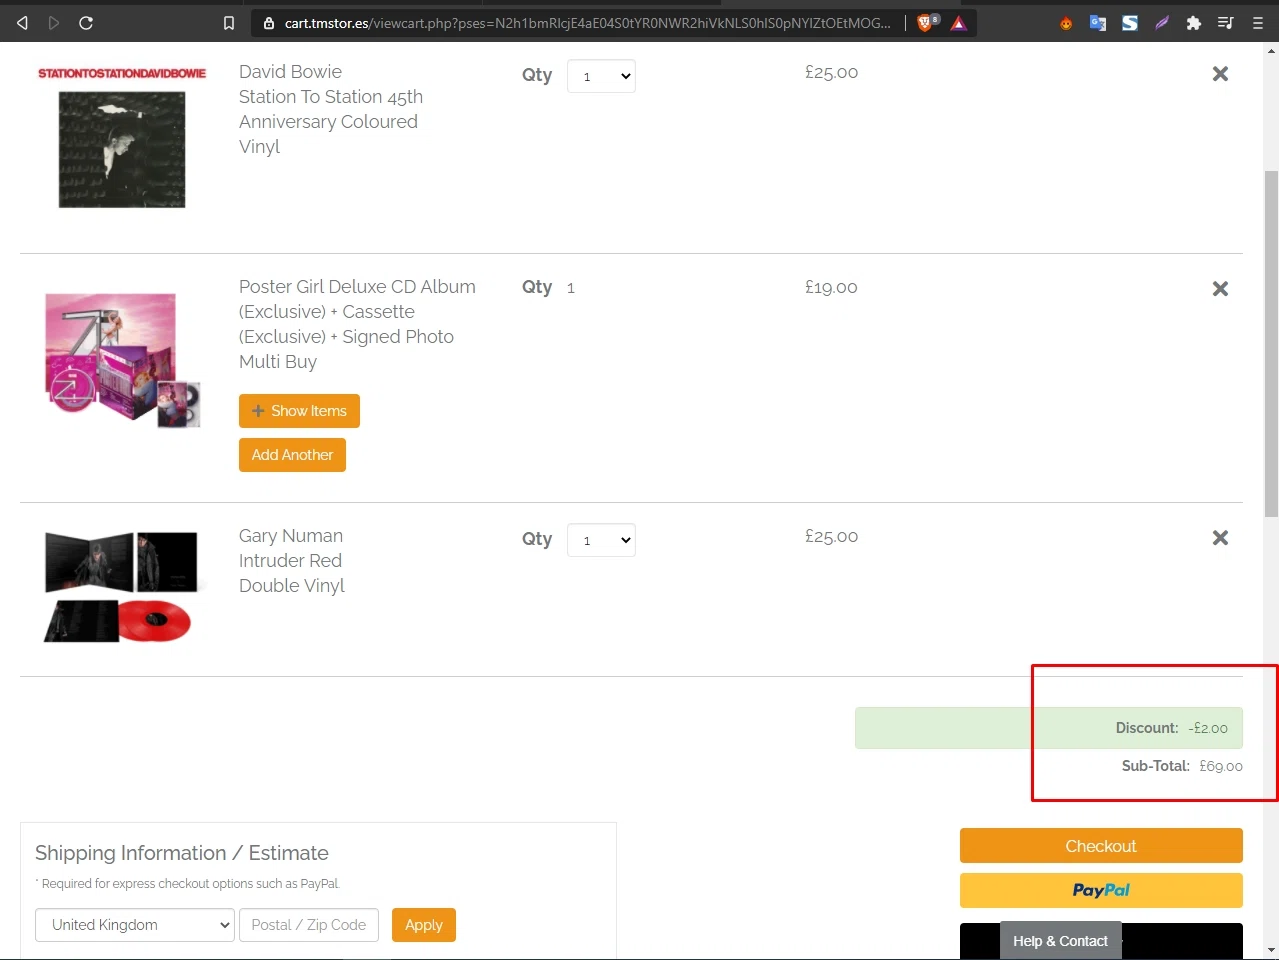1279x960 pixels.
Task: Open the Gary Numan red vinyl thumbnail
Action: click(120, 586)
